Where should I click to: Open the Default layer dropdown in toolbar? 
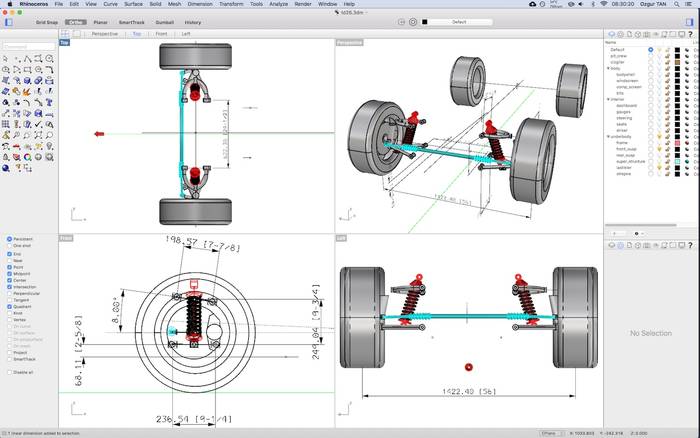click(459, 21)
